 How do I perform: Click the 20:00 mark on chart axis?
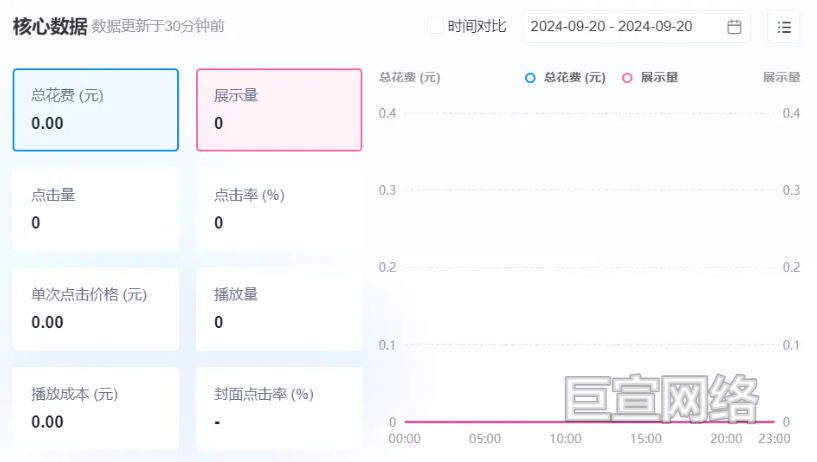[x=726, y=439]
